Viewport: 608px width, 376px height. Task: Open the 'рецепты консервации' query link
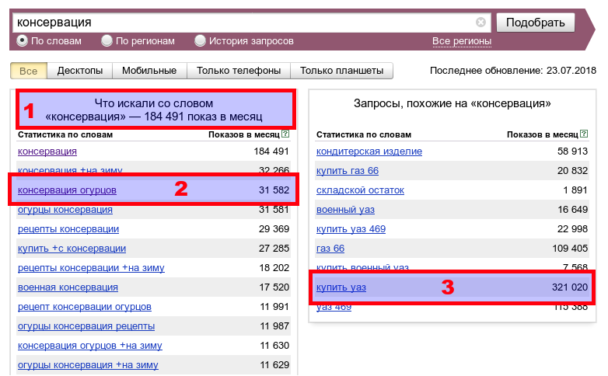68,229
